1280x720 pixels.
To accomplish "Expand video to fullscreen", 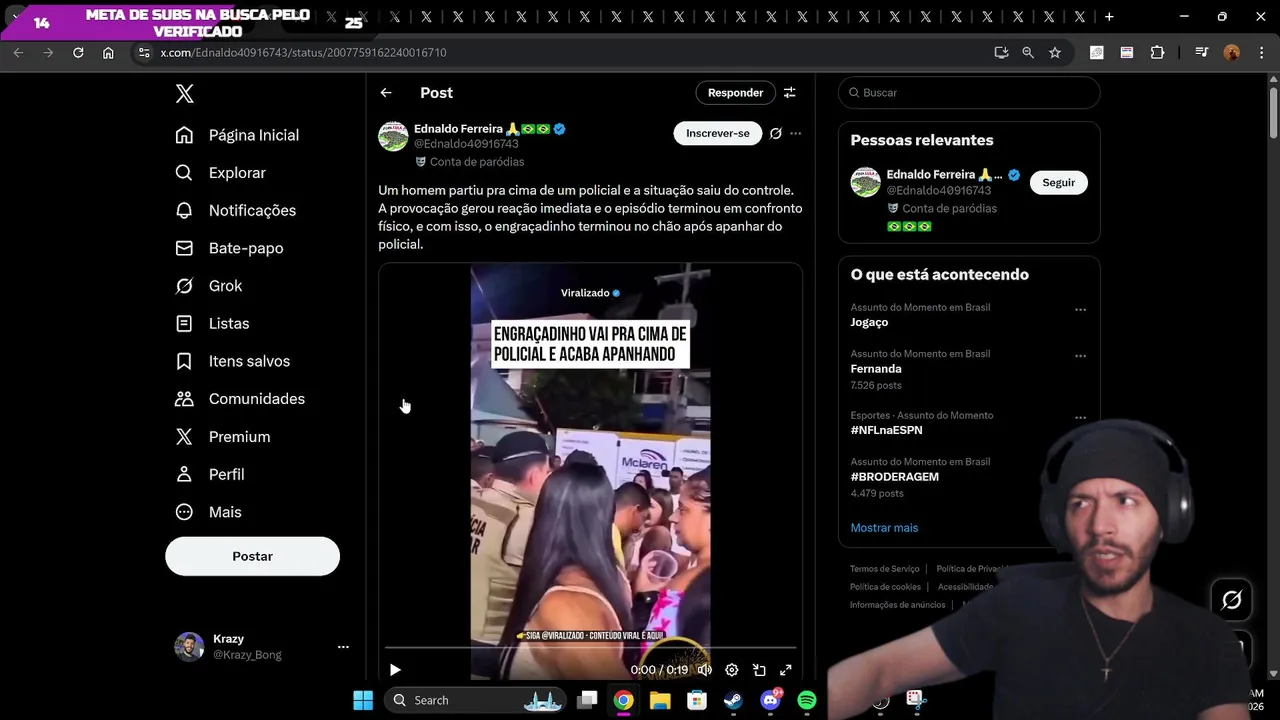I will tap(786, 670).
